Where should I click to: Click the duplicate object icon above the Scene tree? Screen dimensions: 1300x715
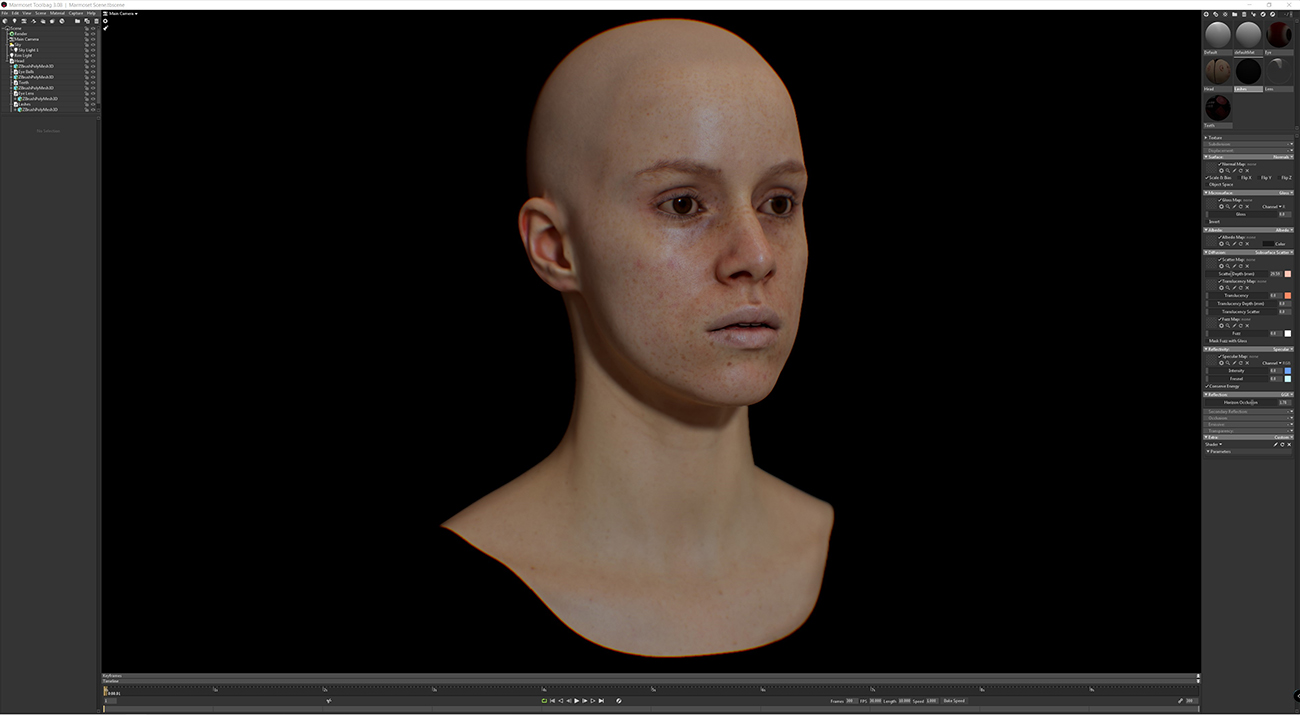[87, 20]
